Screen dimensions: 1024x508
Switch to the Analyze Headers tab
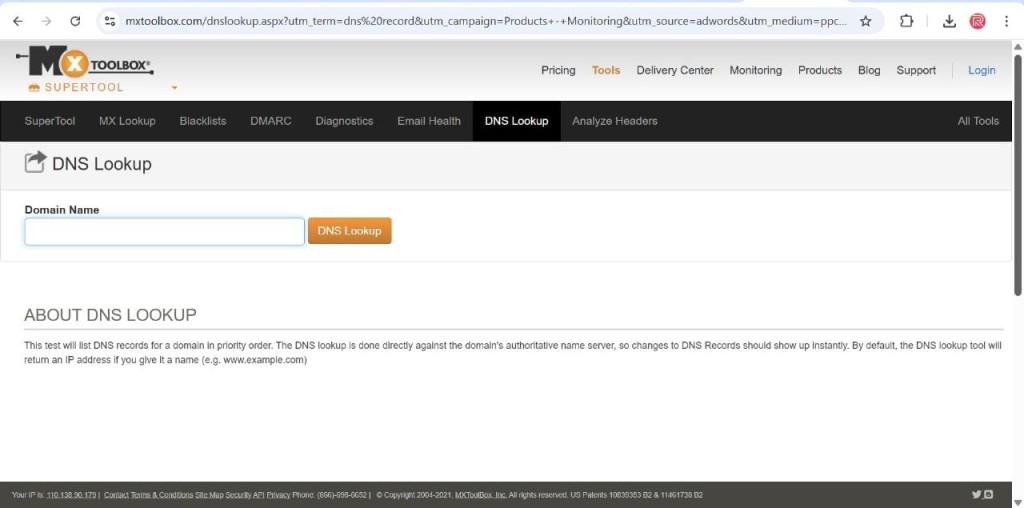(615, 121)
